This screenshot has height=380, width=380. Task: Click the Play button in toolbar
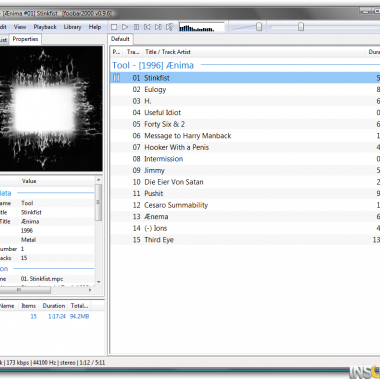125,27
